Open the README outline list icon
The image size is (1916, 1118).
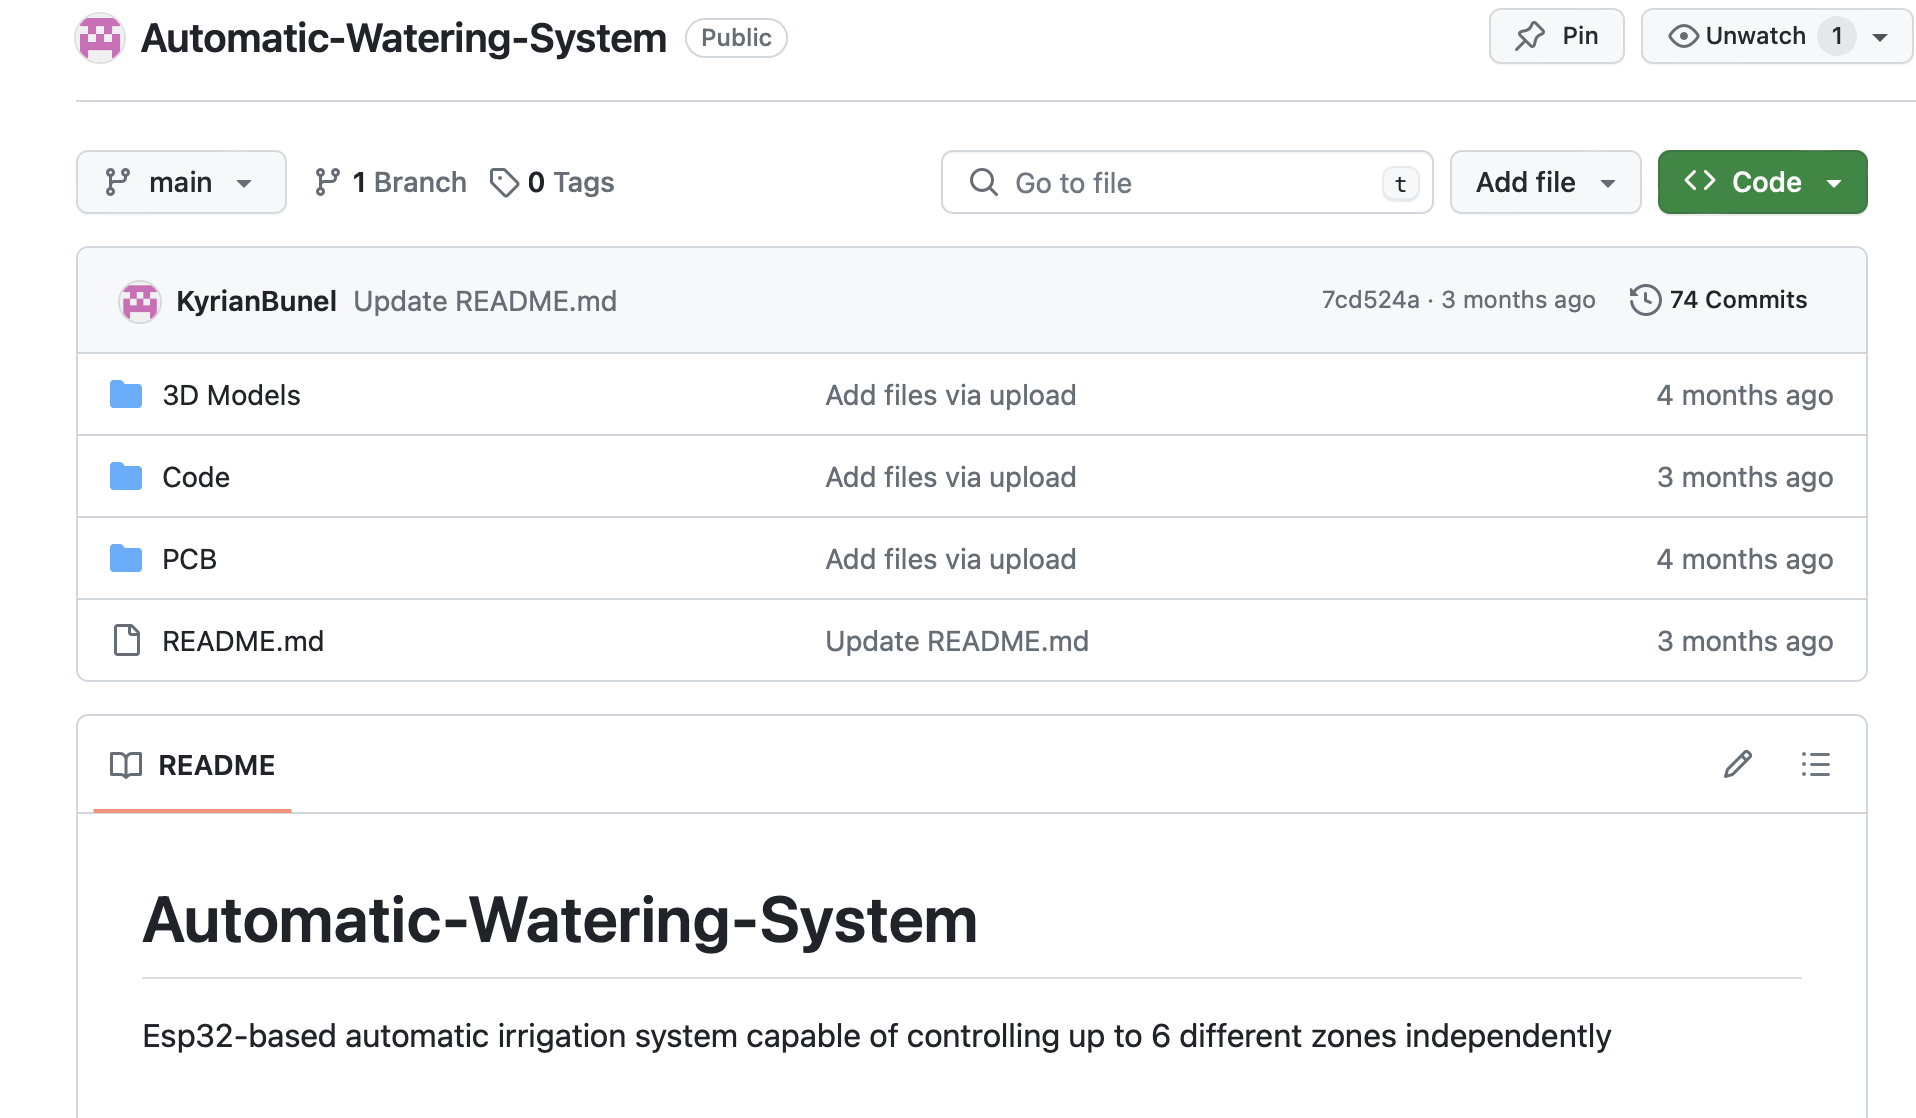[x=1815, y=765]
